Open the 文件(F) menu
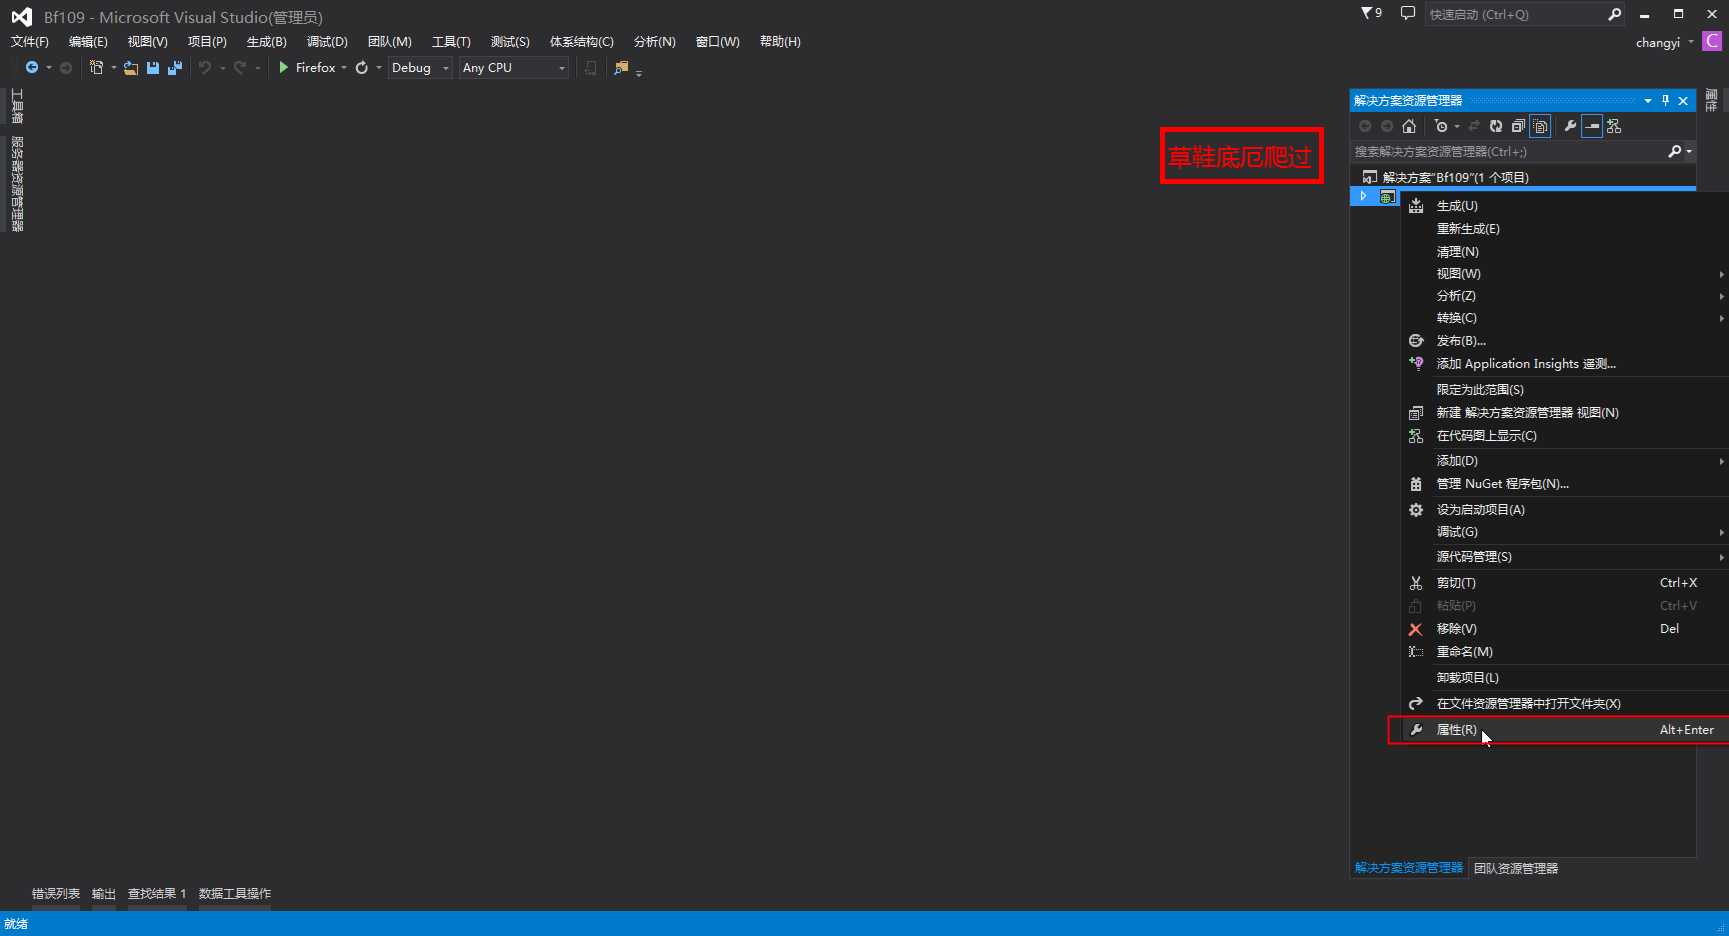Viewport: 1729px width, 936px height. click(x=30, y=42)
